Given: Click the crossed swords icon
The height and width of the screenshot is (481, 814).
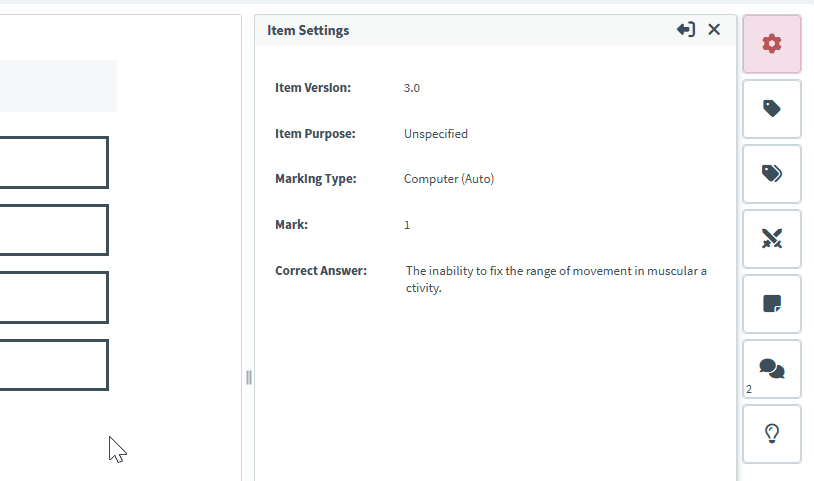Looking at the screenshot, I should [x=771, y=238].
